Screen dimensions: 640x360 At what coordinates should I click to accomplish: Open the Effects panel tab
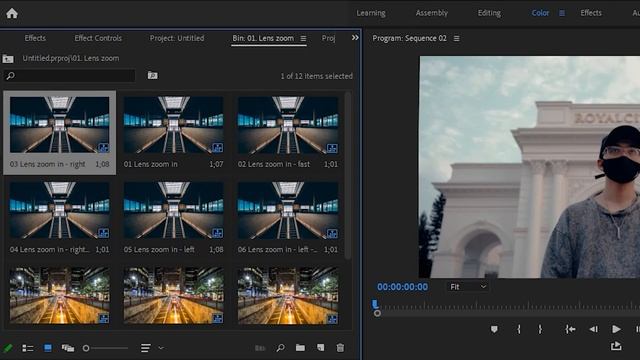coord(35,38)
